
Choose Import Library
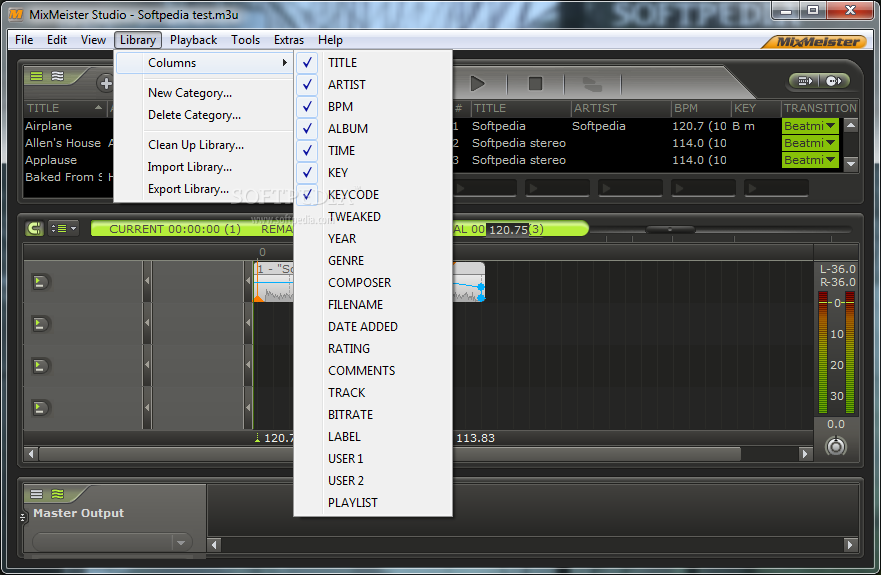[x=204, y=167]
